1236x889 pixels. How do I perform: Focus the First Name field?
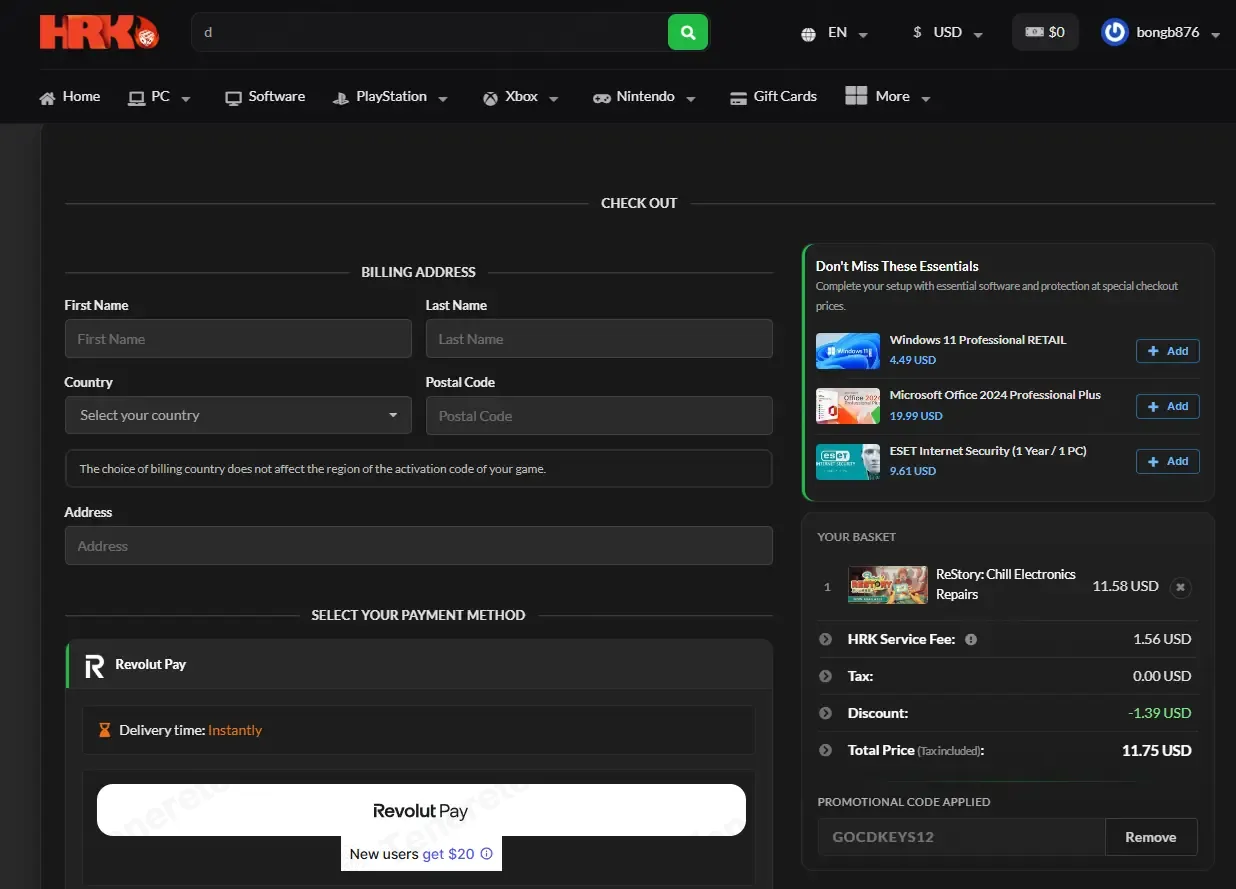[238, 339]
